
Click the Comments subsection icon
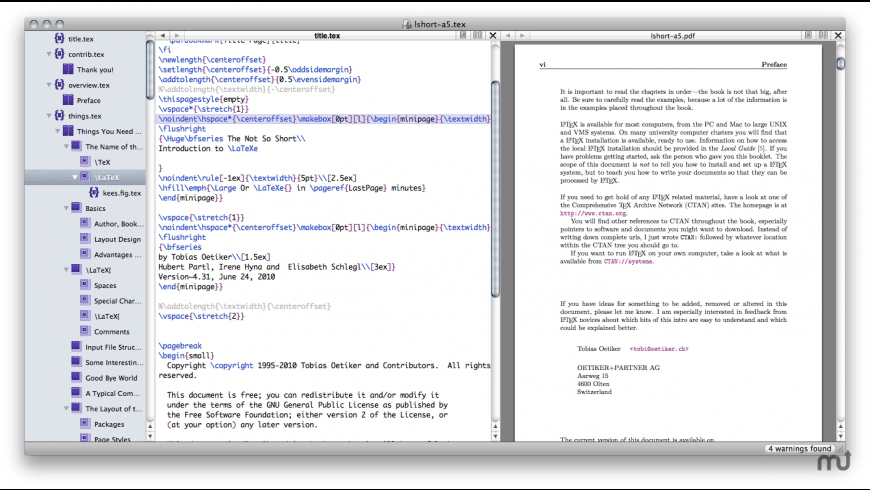tap(85, 331)
